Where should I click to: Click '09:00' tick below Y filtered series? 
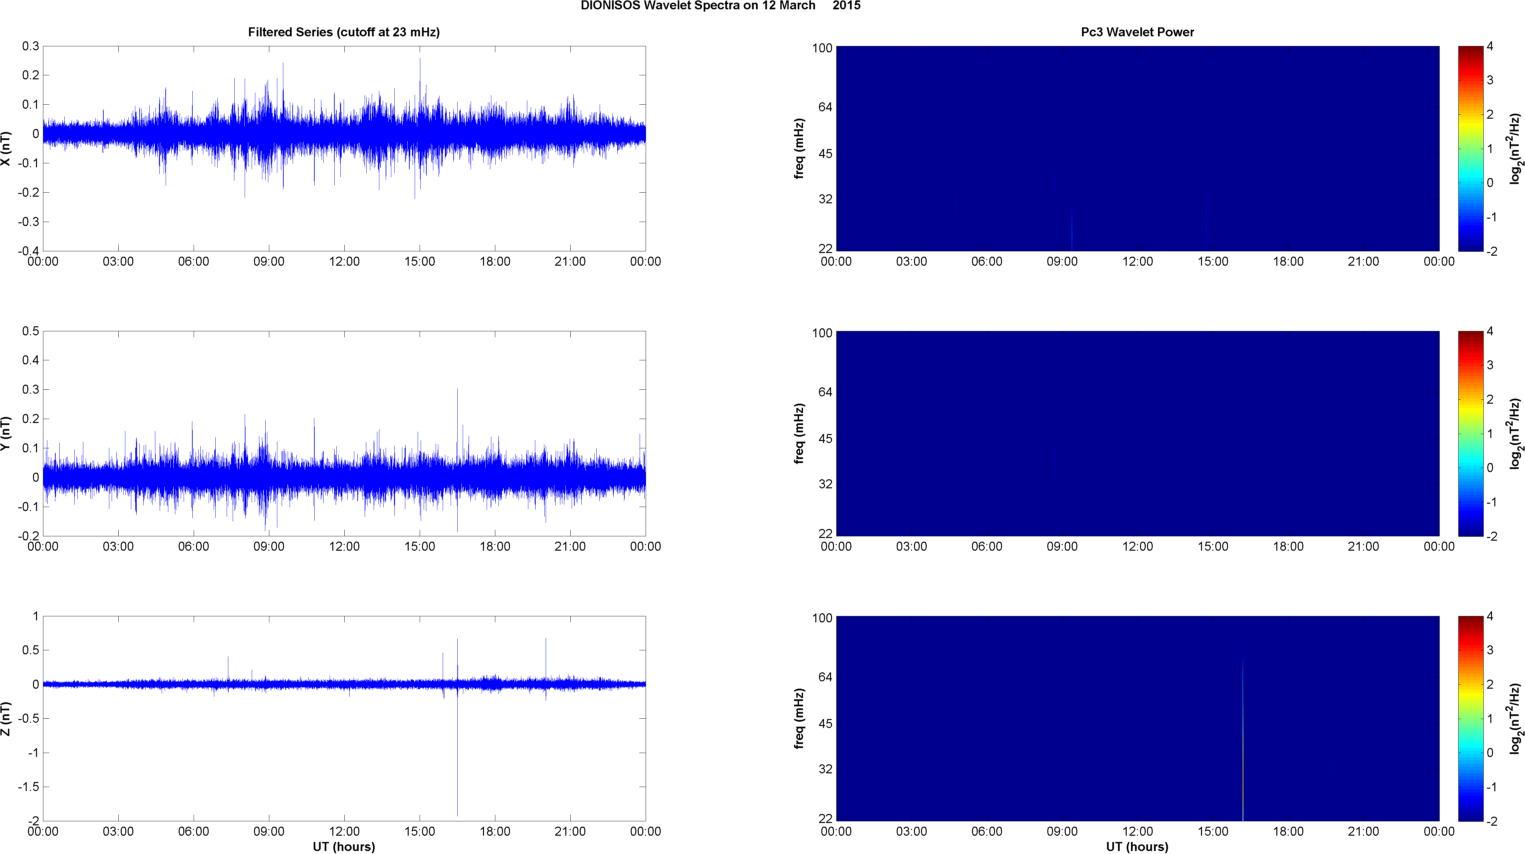point(269,547)
